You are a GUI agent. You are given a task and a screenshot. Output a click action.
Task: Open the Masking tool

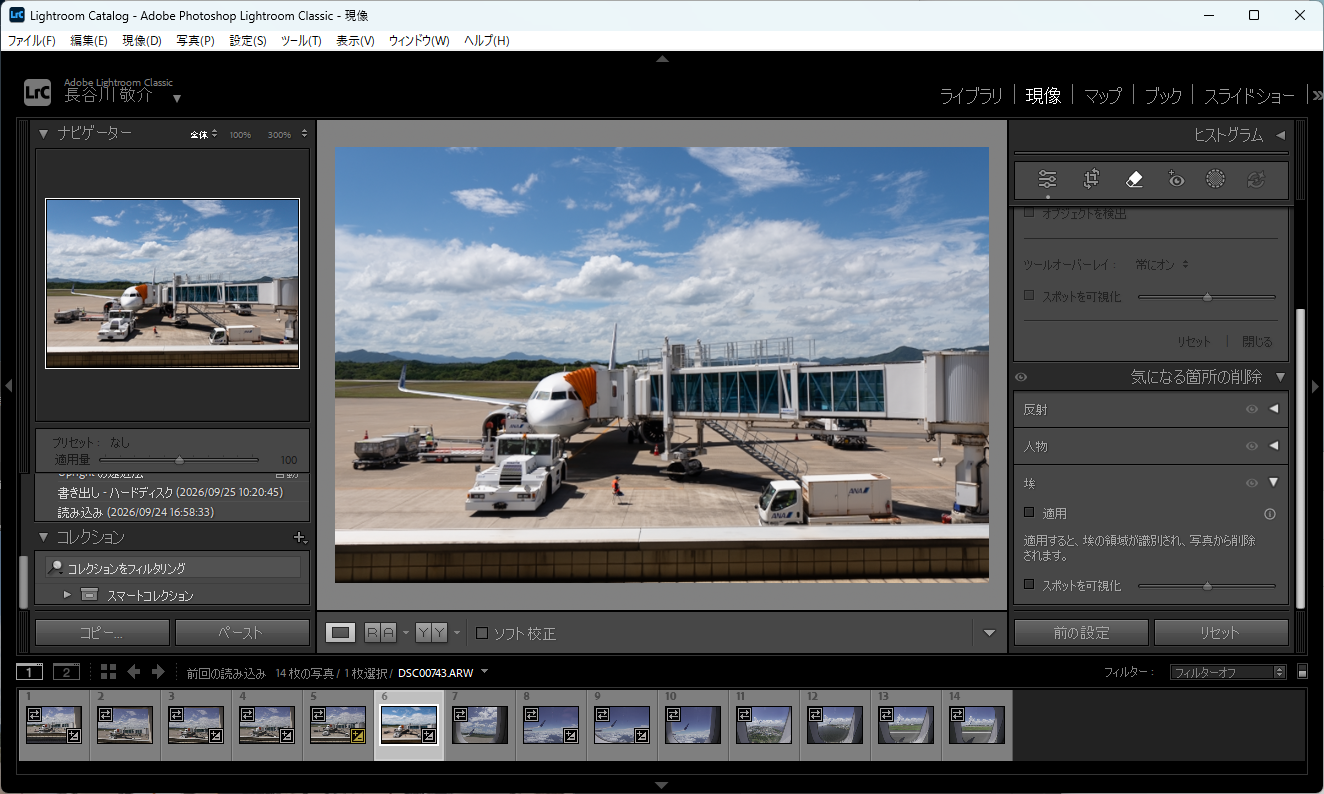coord(1215,179)
